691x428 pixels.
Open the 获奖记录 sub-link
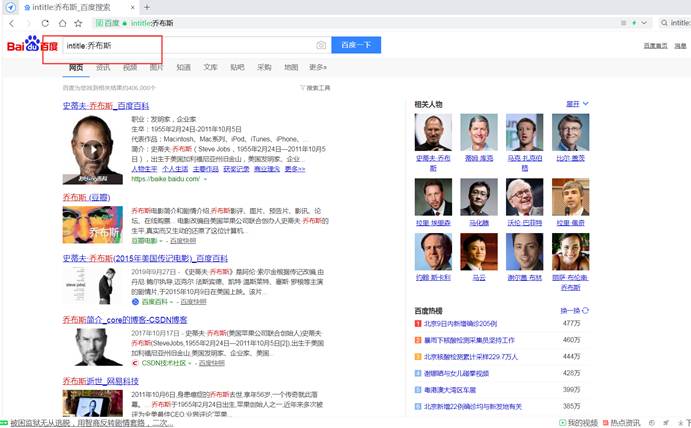click(236, 169)
